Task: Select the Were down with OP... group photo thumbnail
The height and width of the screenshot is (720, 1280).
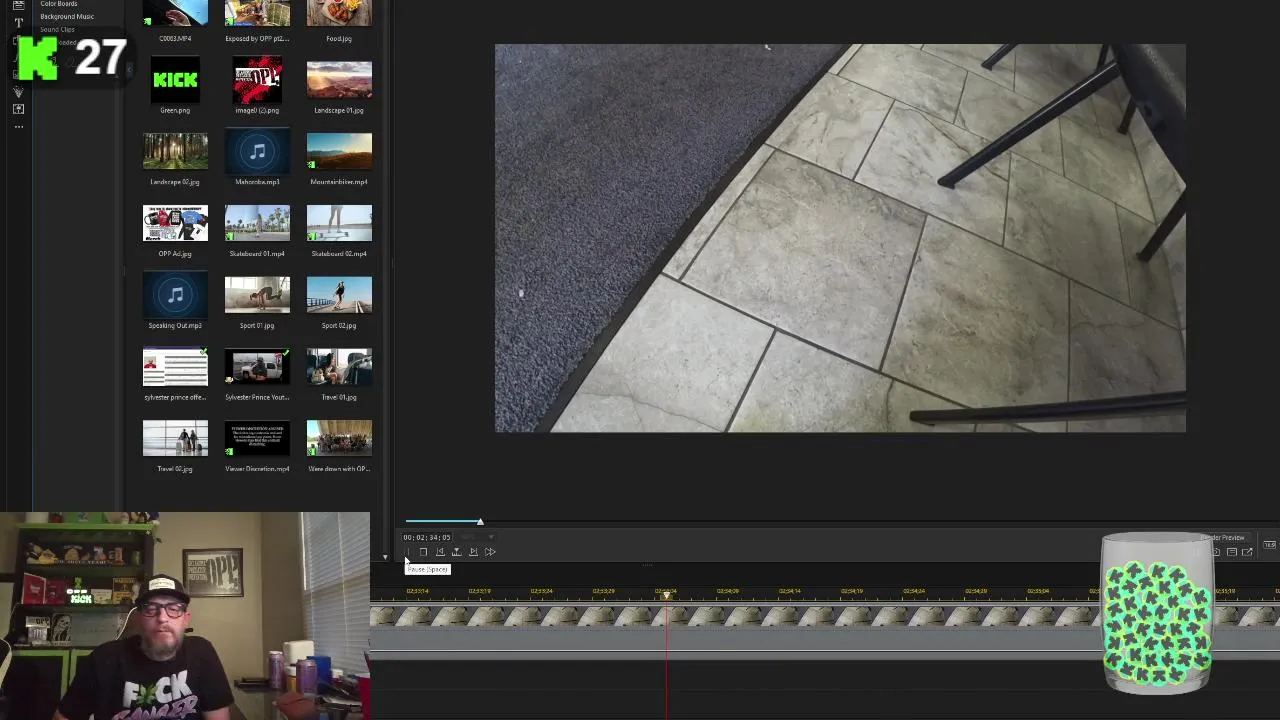Action: pyautogui.click(x=339, y=439)
